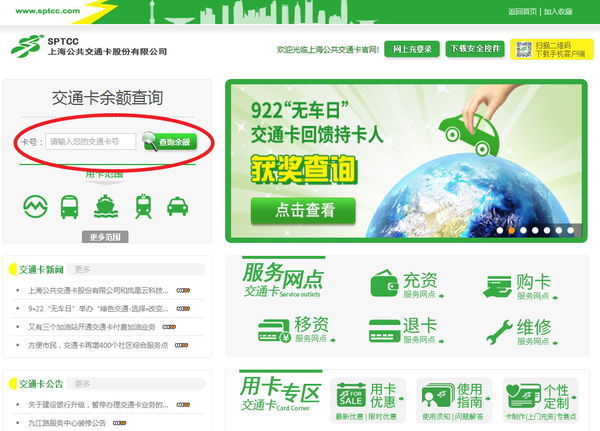Click the green car in the banner
The height and width of the screenshot is (431, 600).
tap(469, 135)
